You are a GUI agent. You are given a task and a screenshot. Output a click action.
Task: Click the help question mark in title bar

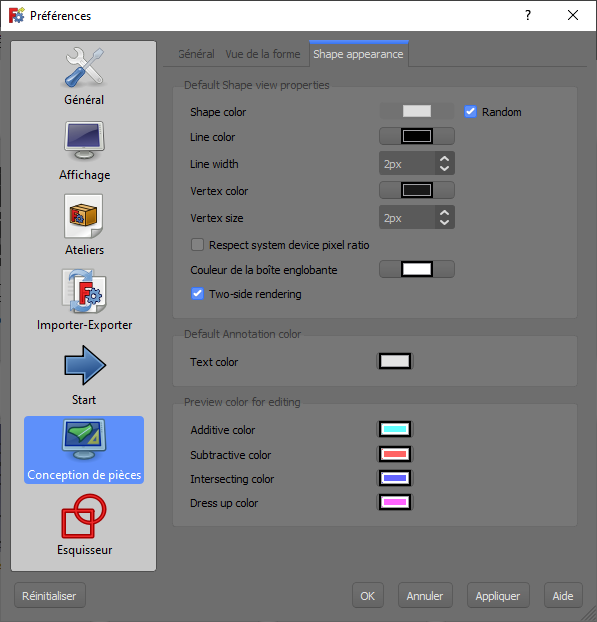point(528,15)
